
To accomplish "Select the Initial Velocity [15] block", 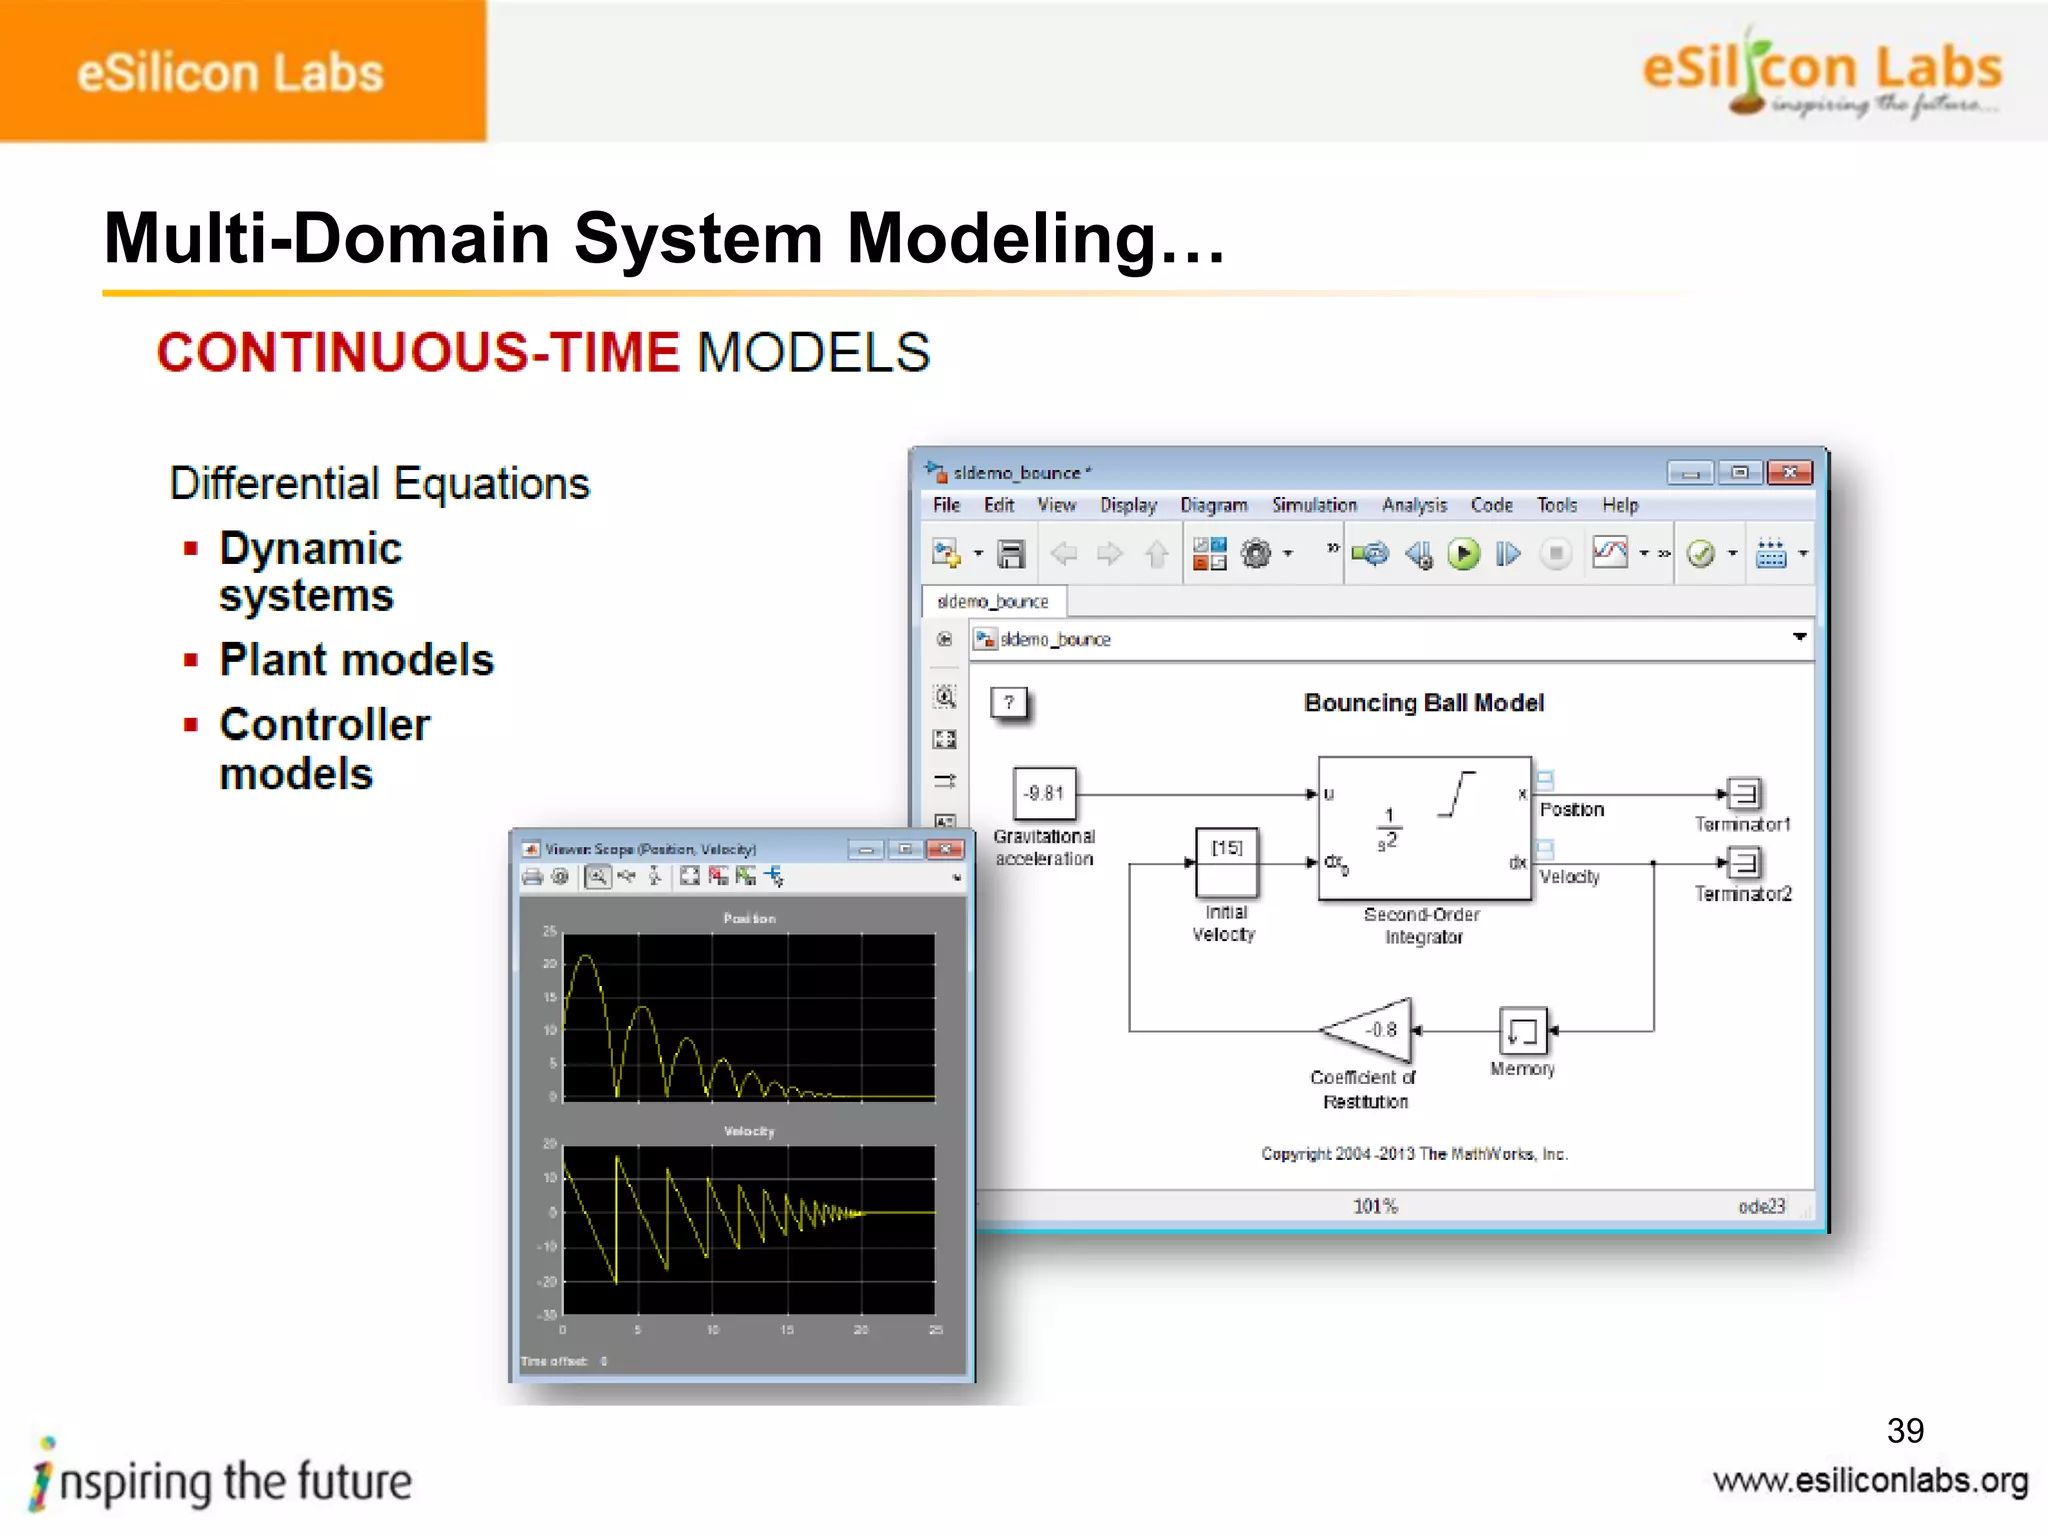I will click(1226, 862).
